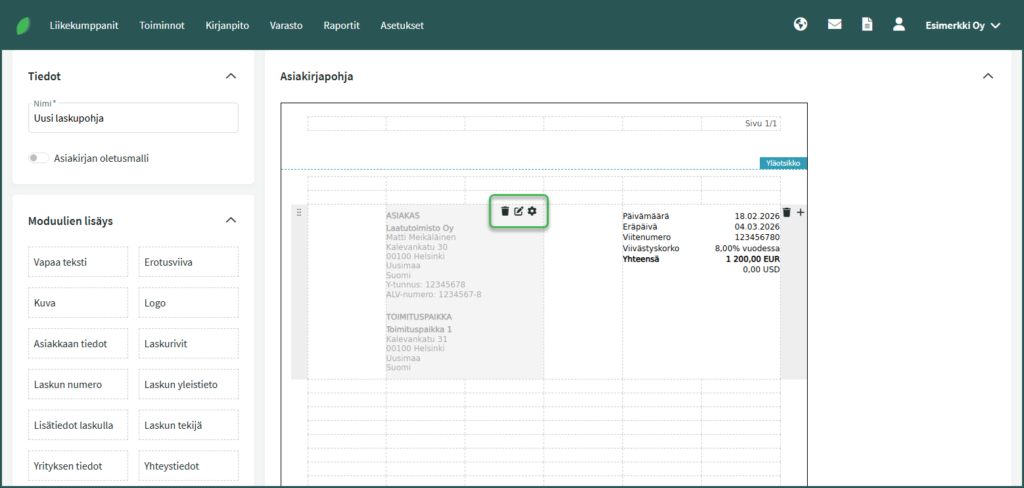Open the globe language icon
The image size is (1024, 488).
(800, 25)
